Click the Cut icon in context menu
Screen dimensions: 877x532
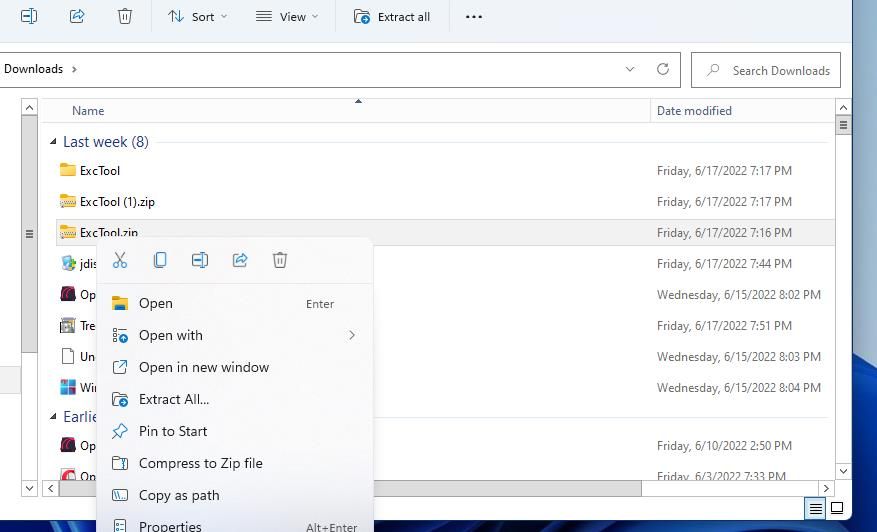120,260
